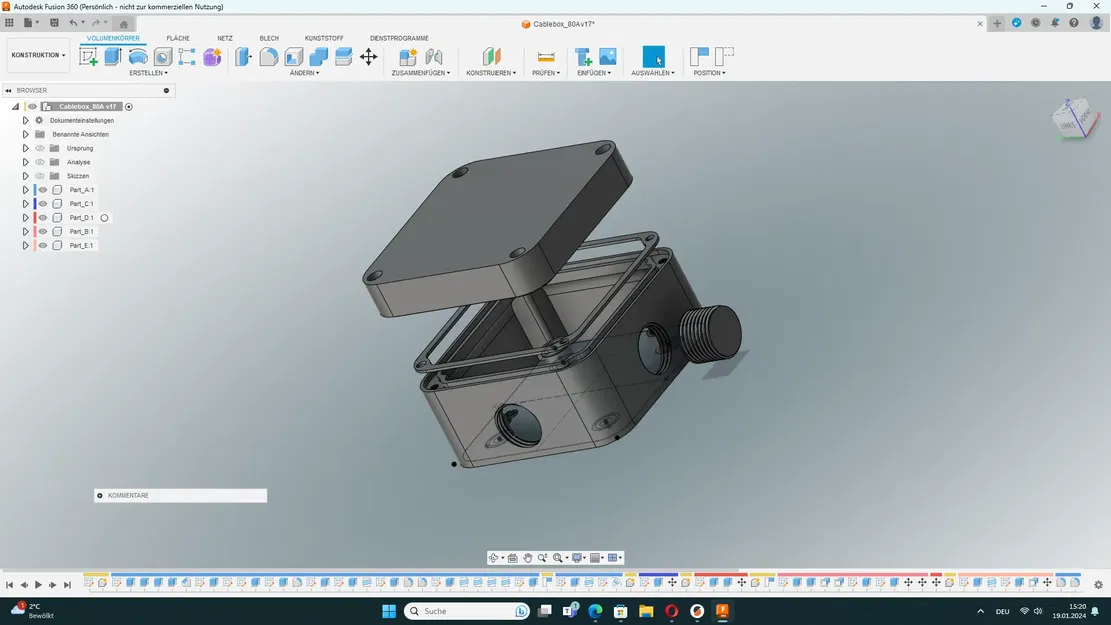Select the Press Pull tool under ÄNDERN
This screenshot has height=625, width=1111.
(x=241, y=57)
